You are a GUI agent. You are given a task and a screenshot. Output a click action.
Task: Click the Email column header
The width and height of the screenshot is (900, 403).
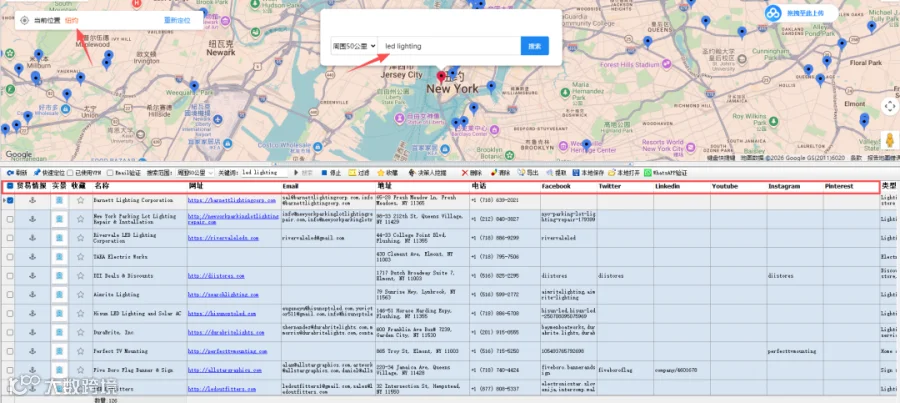click(290, 186)
